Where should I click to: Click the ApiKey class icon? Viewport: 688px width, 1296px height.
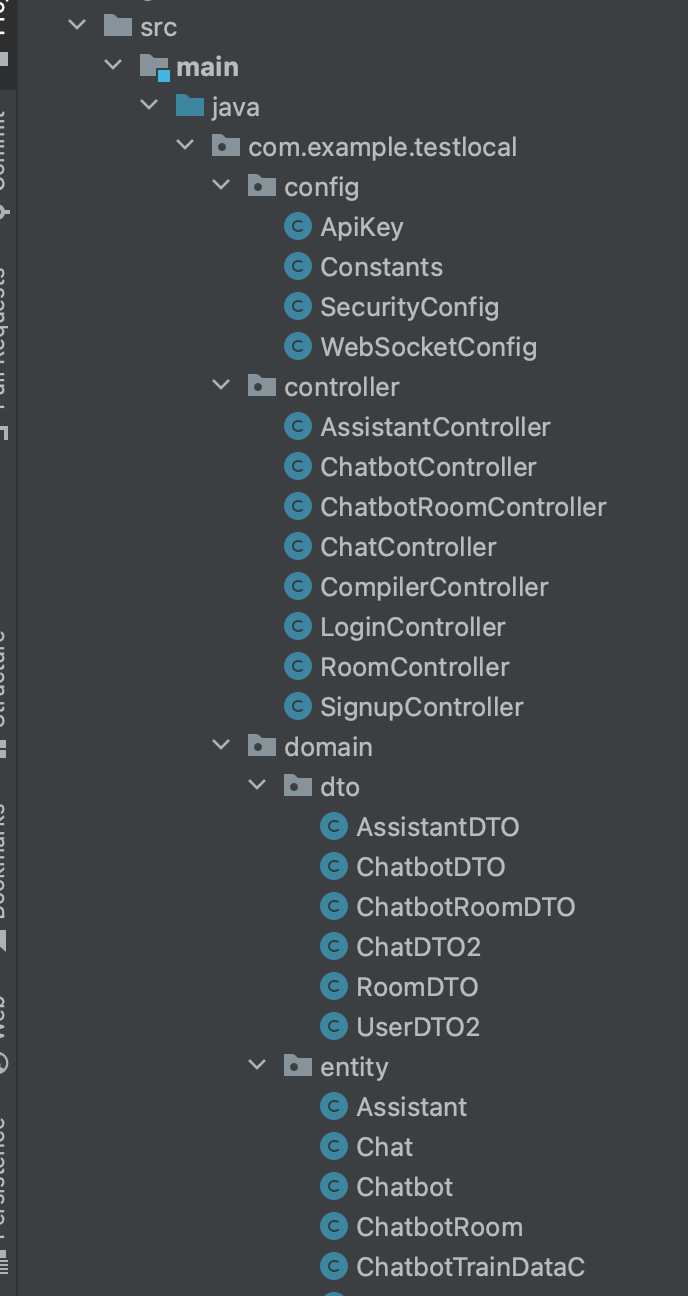297,227
